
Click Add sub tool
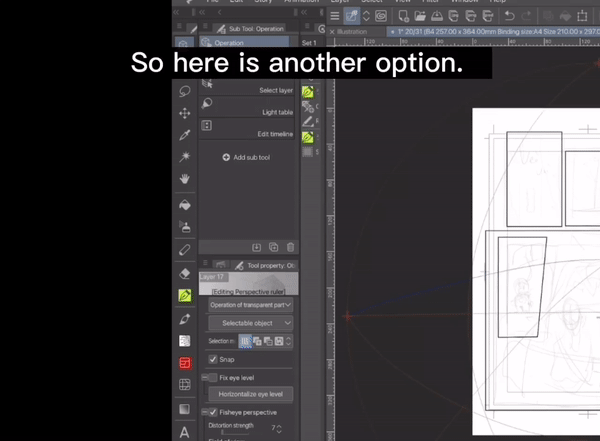click(246, 157)
